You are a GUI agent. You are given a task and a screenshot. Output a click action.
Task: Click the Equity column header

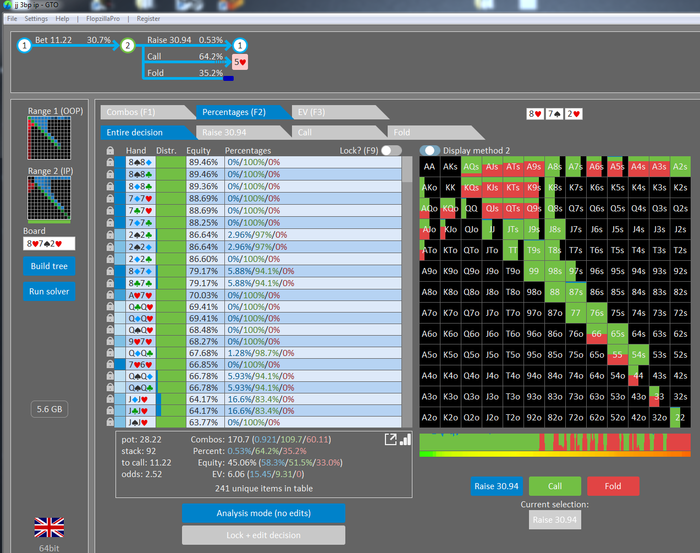pyautogui.click(x=198, y=150)
